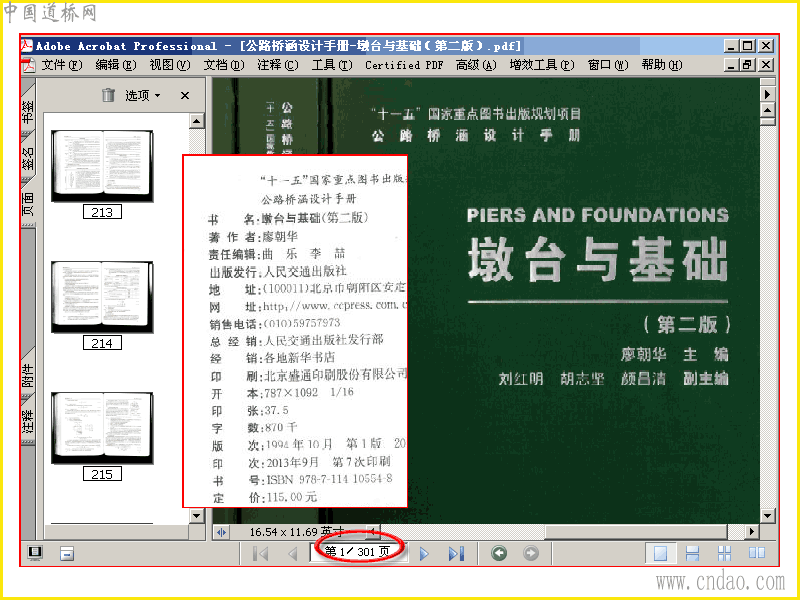The width and height of the screenshot is (800, 600).
Task: Switch to facing pages layout
Action: pyautogui.click(x=757, y=553)
